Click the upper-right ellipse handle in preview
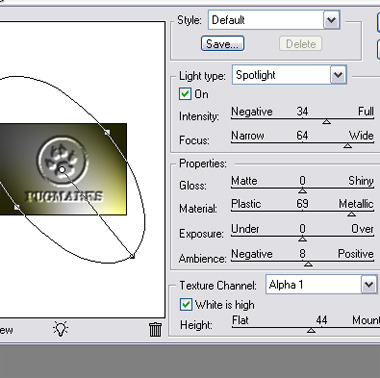380x378 pixels. pos(107,133)
